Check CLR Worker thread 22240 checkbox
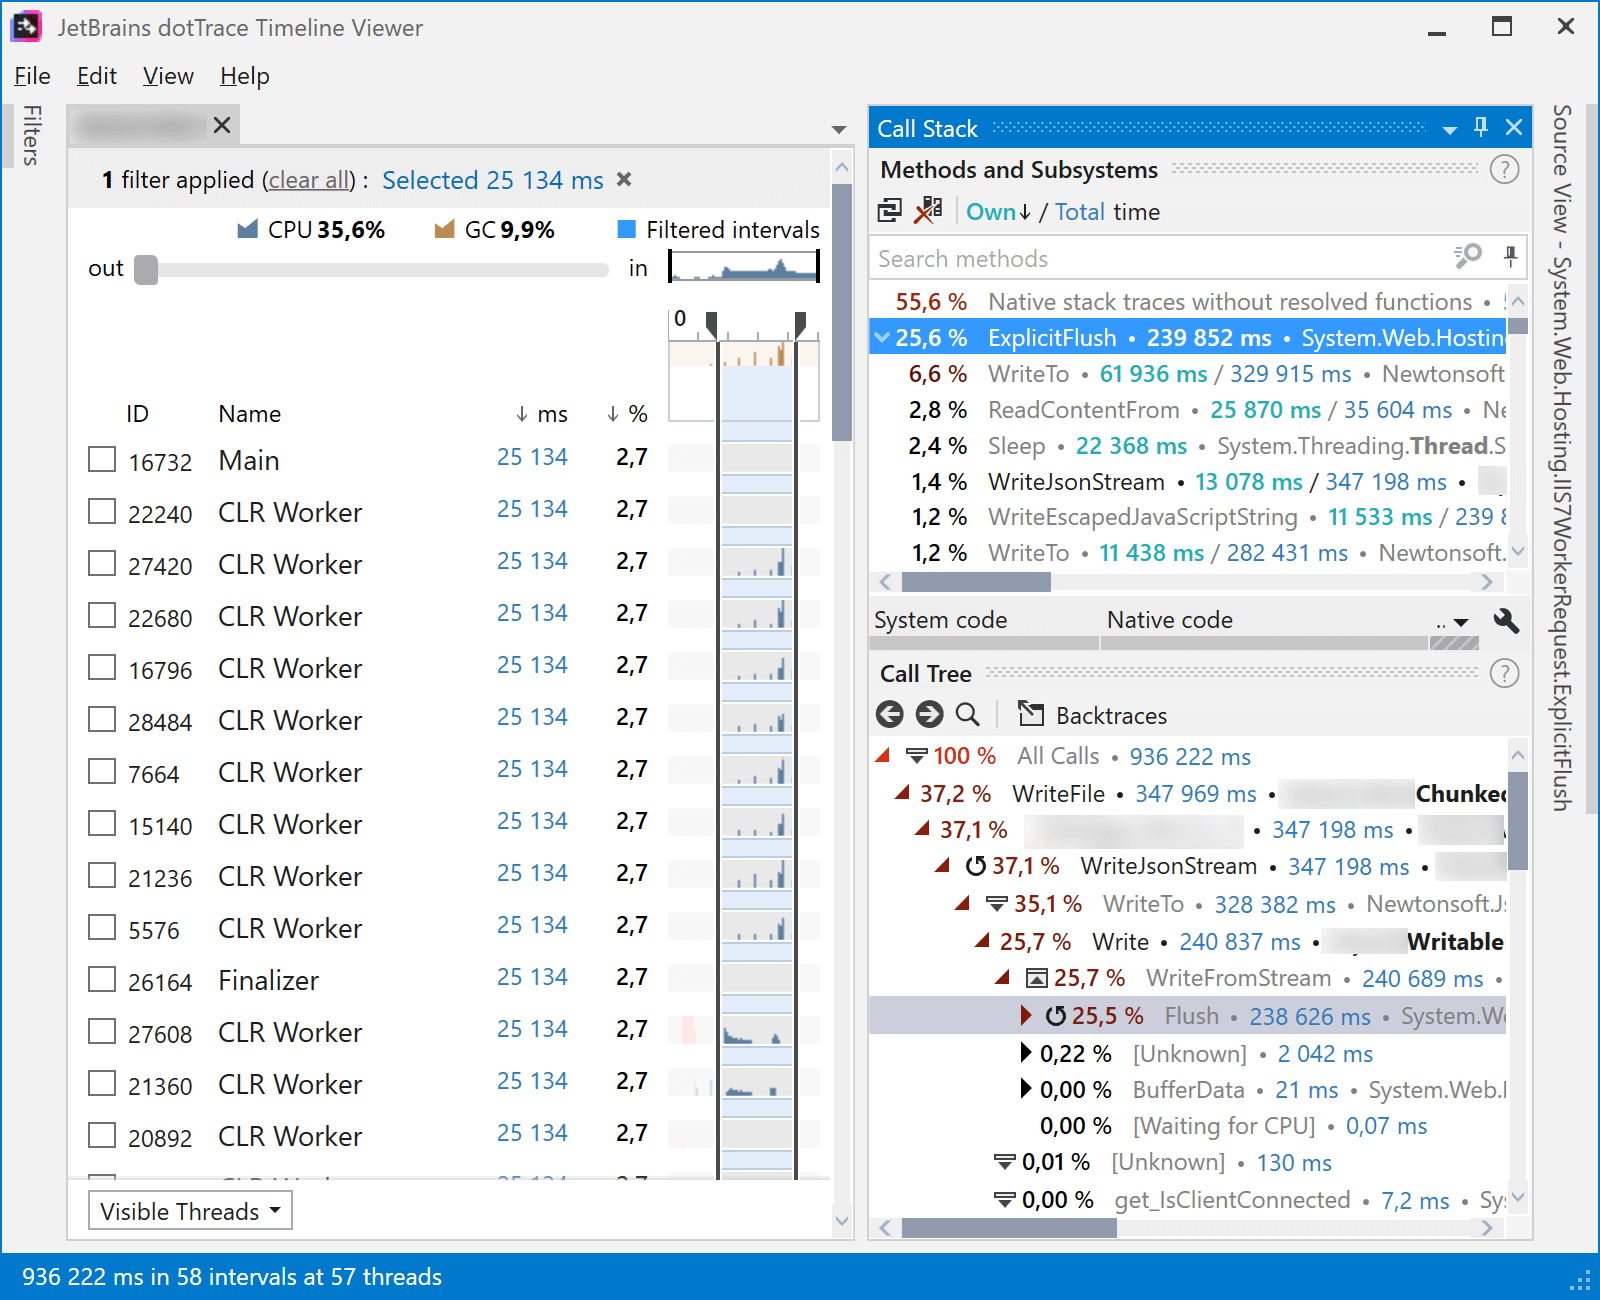The image size is (1600, 1300). point(102,511)
